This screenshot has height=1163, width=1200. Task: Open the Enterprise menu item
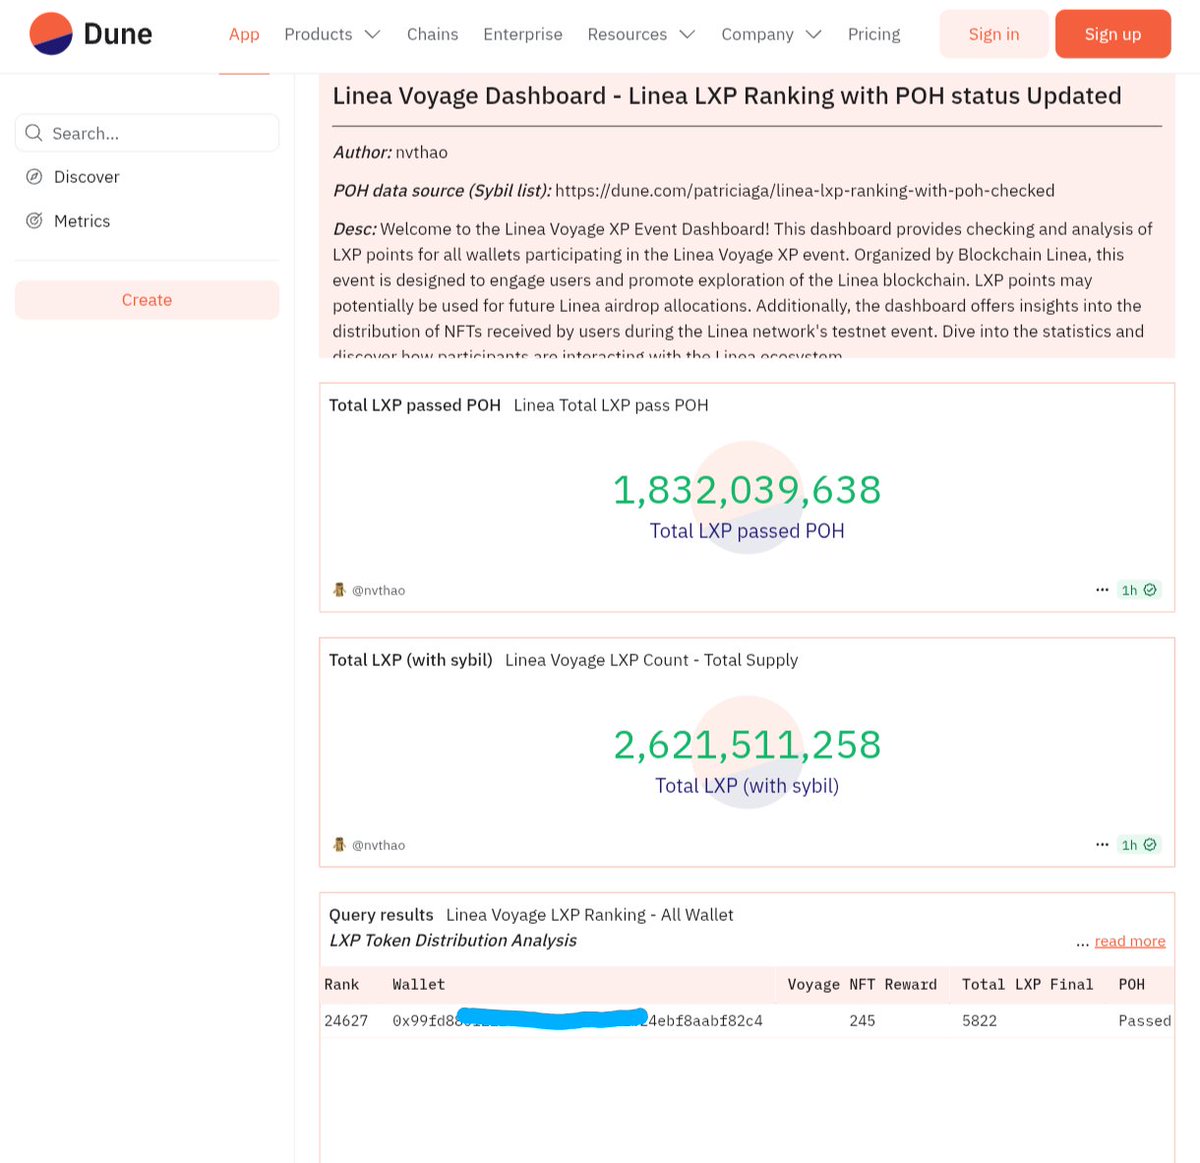pyautogui.click(x=523, y=34)
